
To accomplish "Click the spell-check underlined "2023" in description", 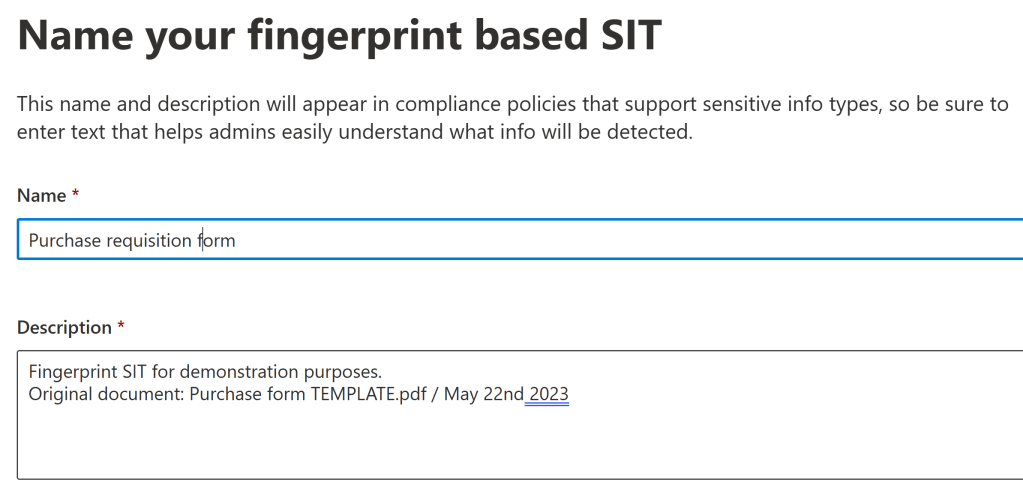I will click(549, 395).
